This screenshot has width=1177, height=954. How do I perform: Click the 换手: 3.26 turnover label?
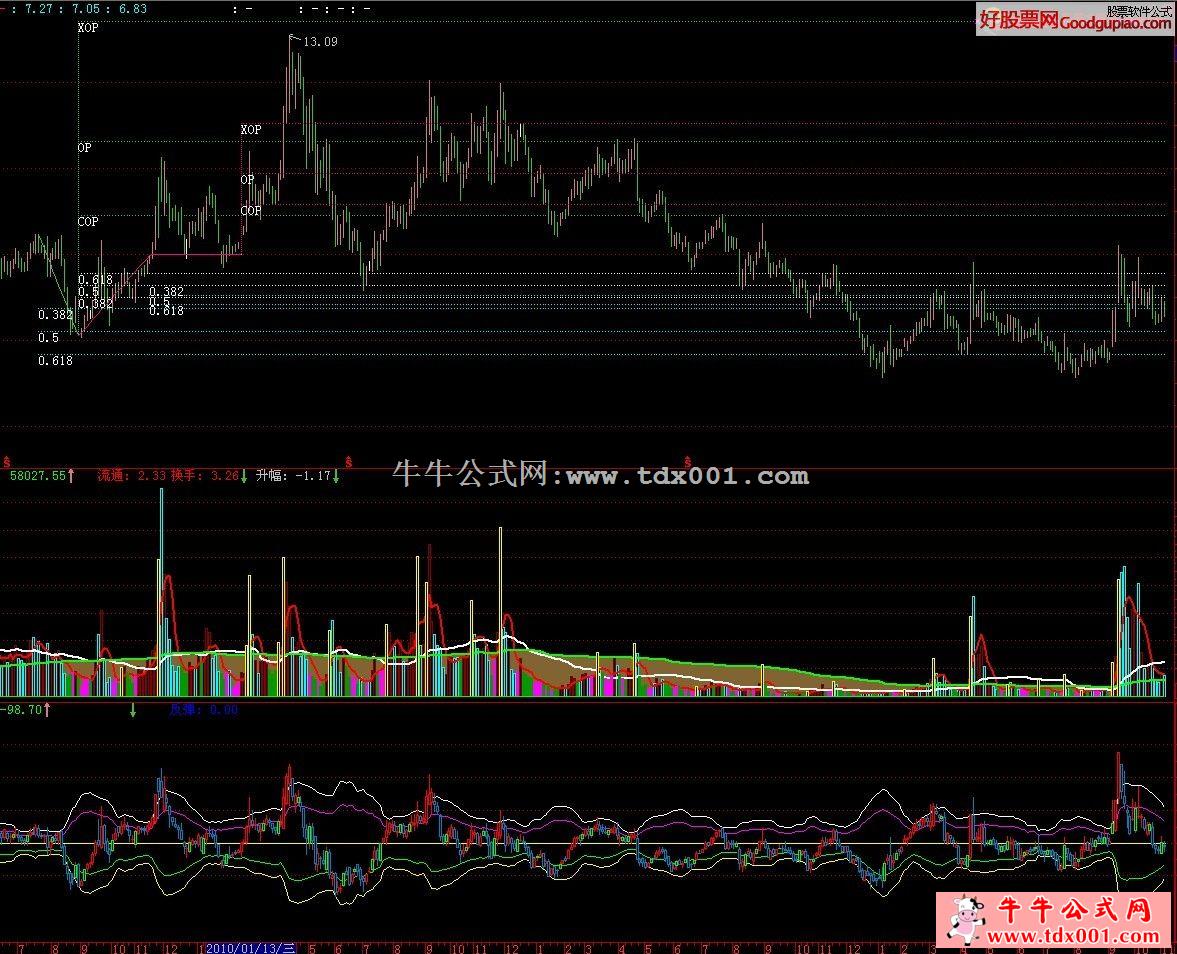click(x=204, y=477)
